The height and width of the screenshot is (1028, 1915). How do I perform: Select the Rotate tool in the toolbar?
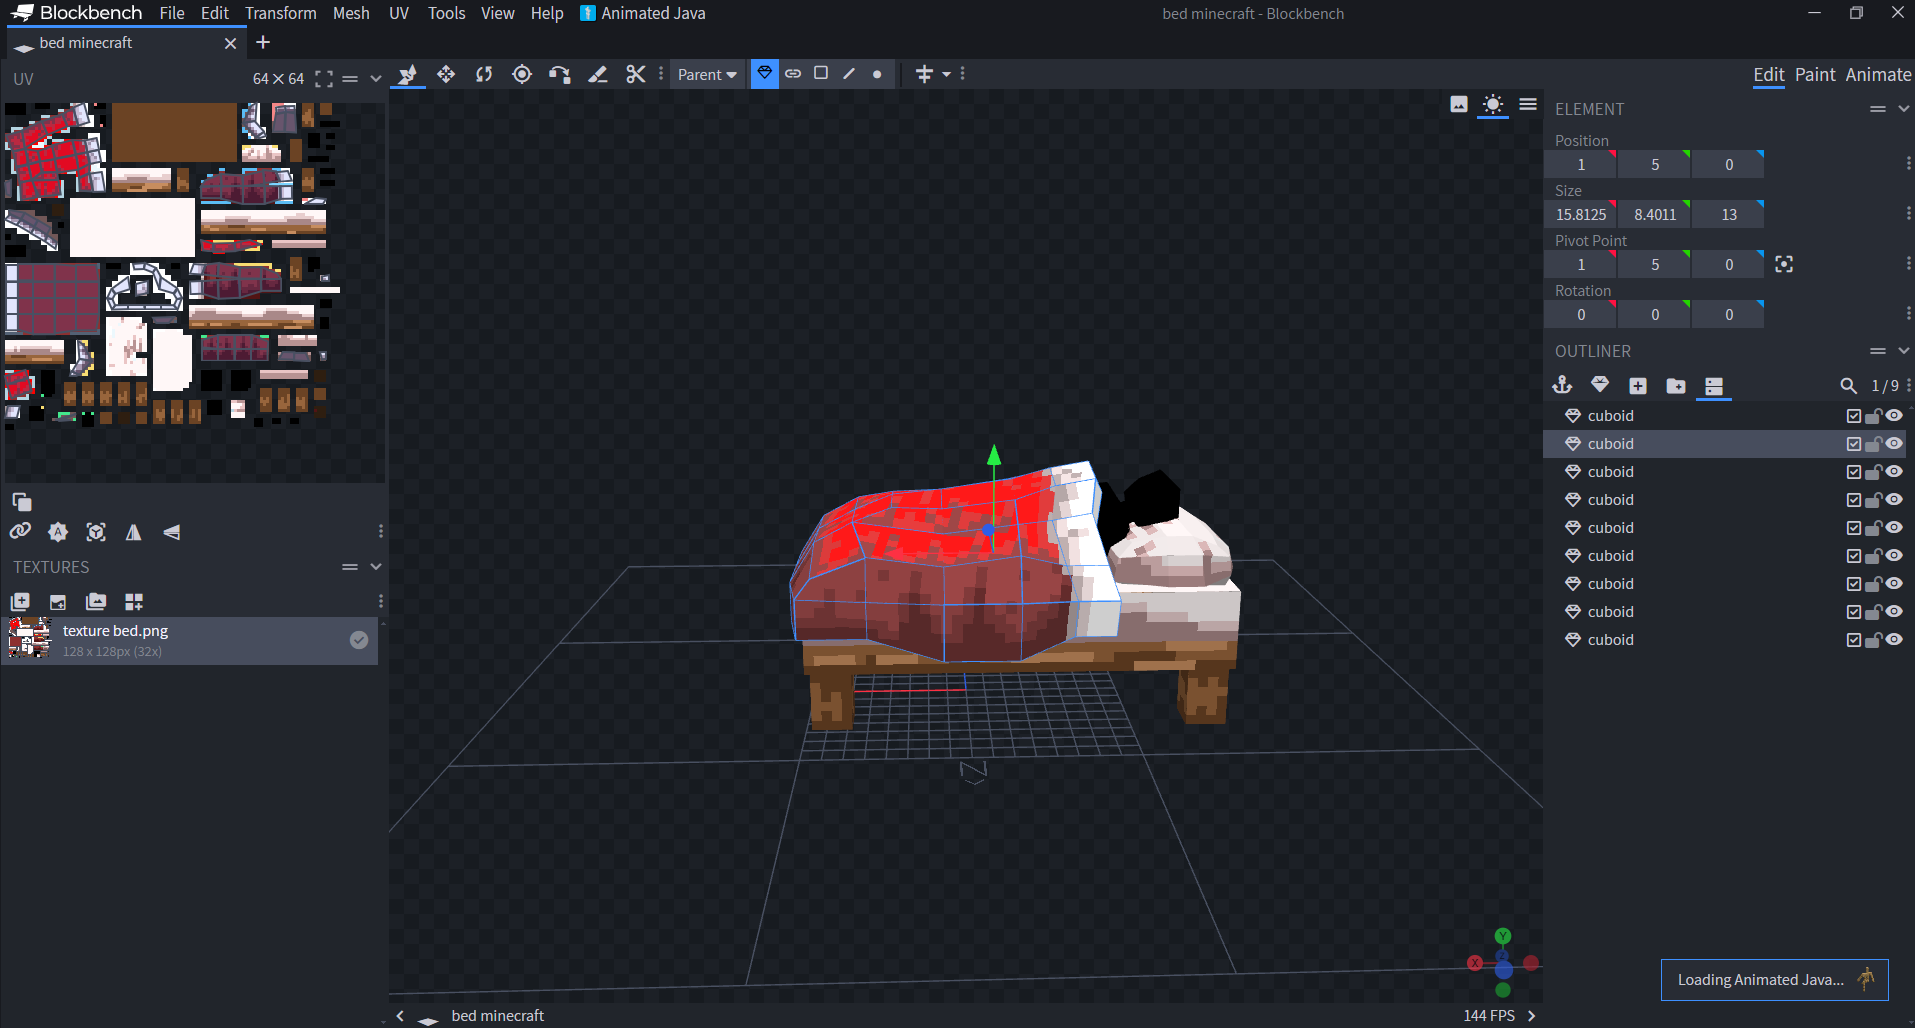coord(483,74)
